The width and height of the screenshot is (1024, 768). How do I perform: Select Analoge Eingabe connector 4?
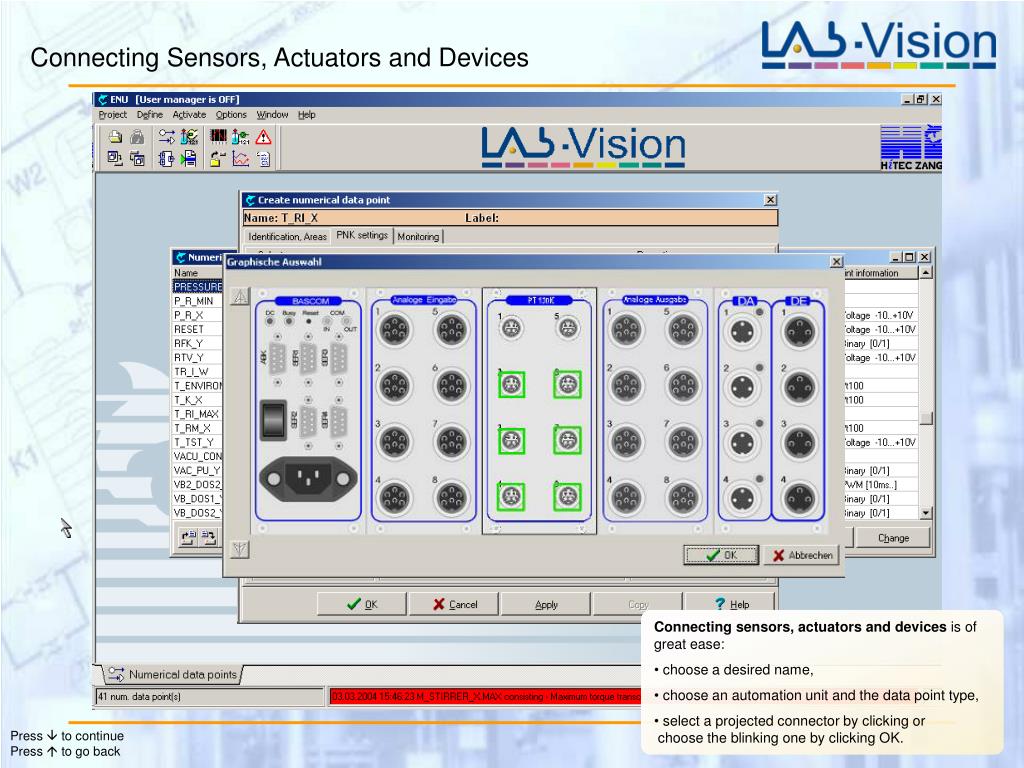tap(395, 498)
